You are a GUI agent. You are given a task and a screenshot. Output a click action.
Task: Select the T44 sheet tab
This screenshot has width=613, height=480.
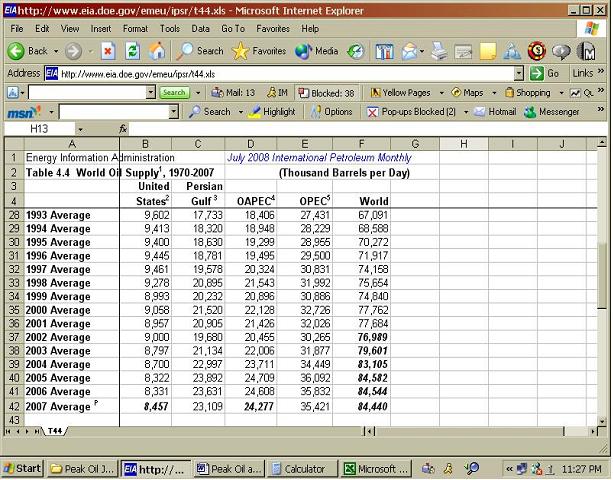click(54, 430)
